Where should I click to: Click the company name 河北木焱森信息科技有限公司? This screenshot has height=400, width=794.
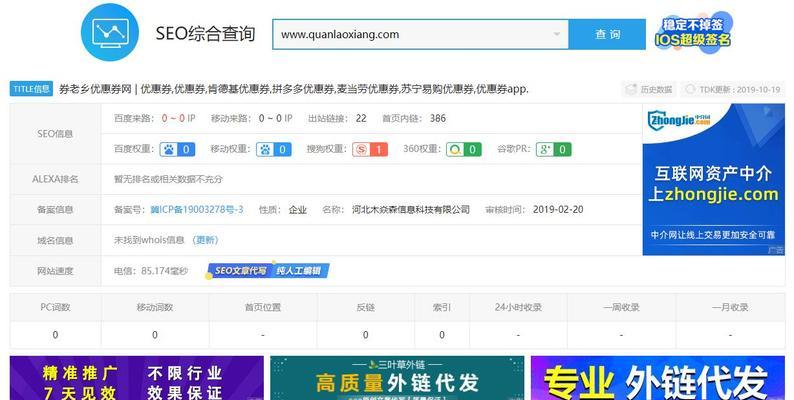tap(411, 210)
